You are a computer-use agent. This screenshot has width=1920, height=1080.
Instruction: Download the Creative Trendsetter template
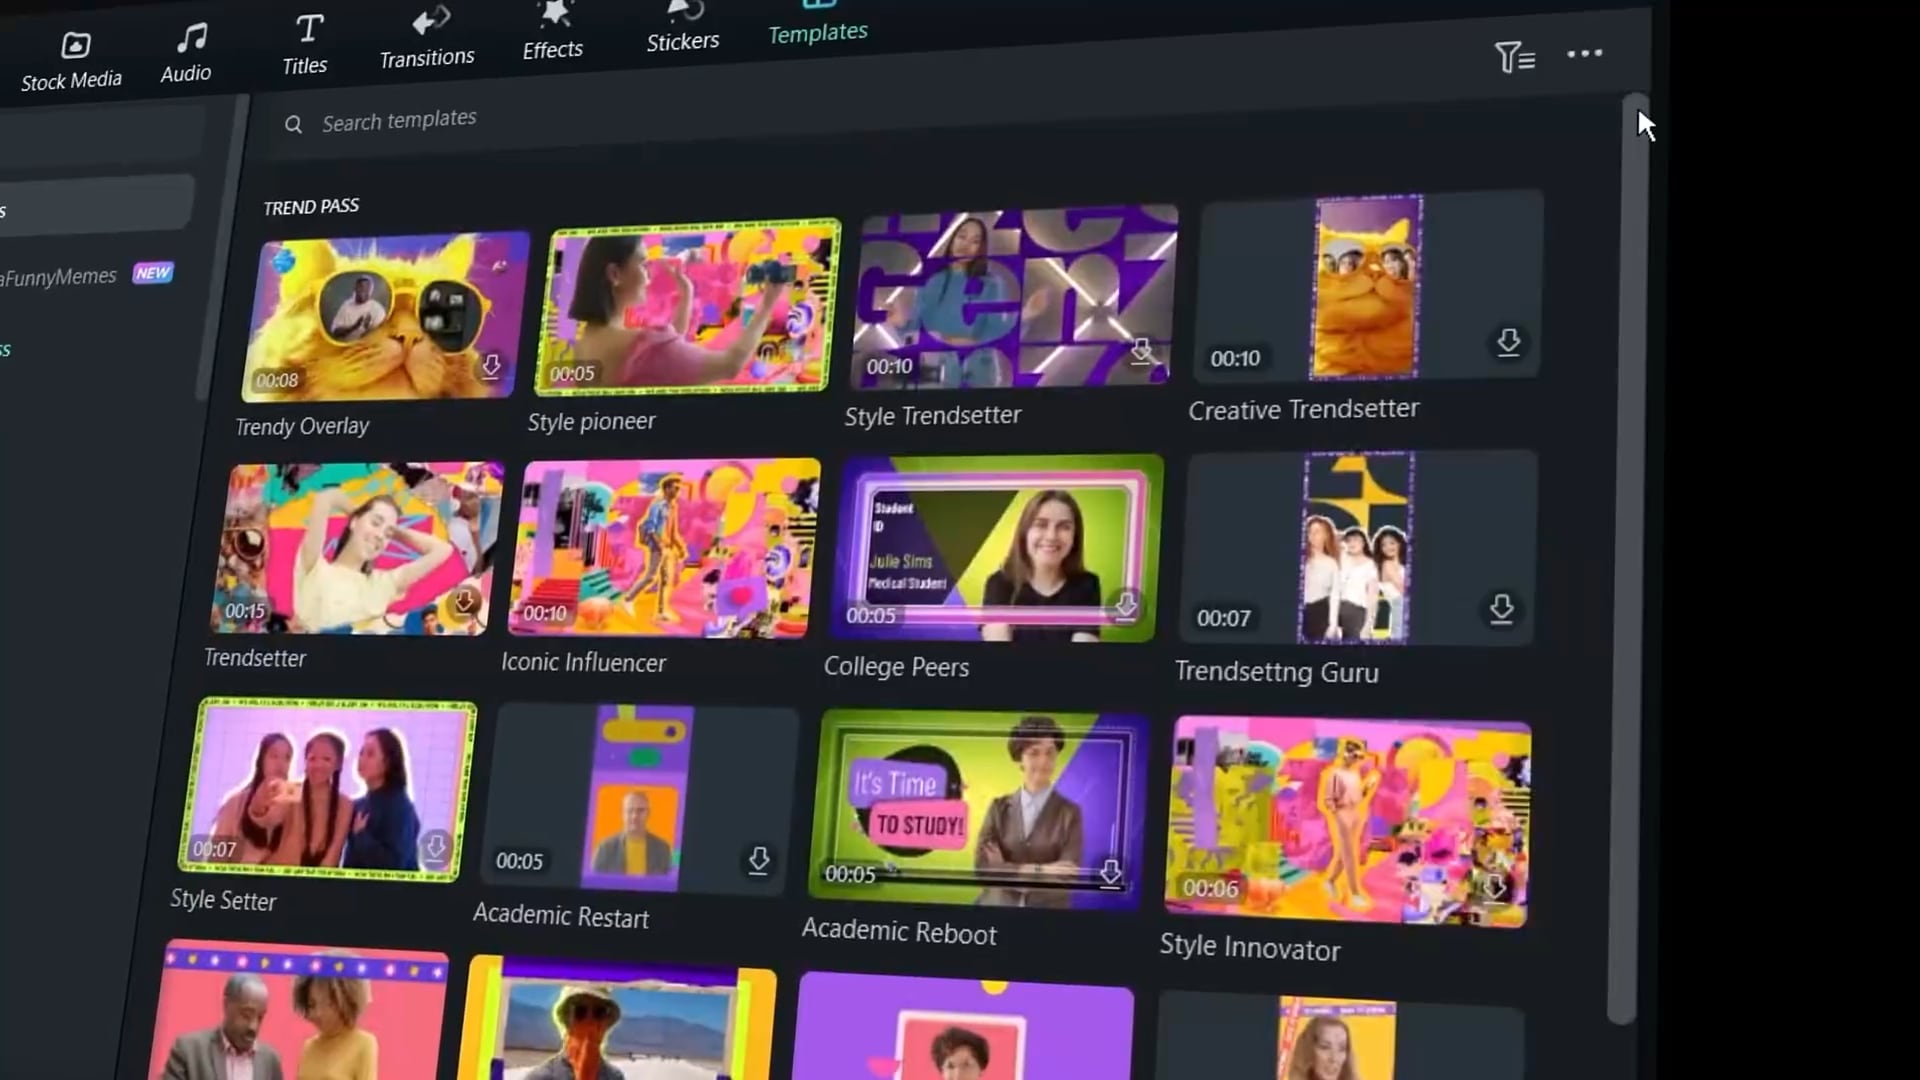tap(1508, 342)
